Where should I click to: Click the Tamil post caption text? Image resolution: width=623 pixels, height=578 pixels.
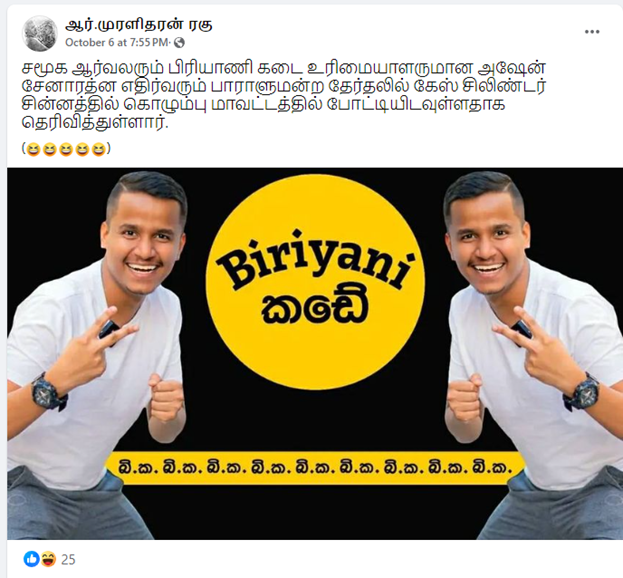coord(284,95)
